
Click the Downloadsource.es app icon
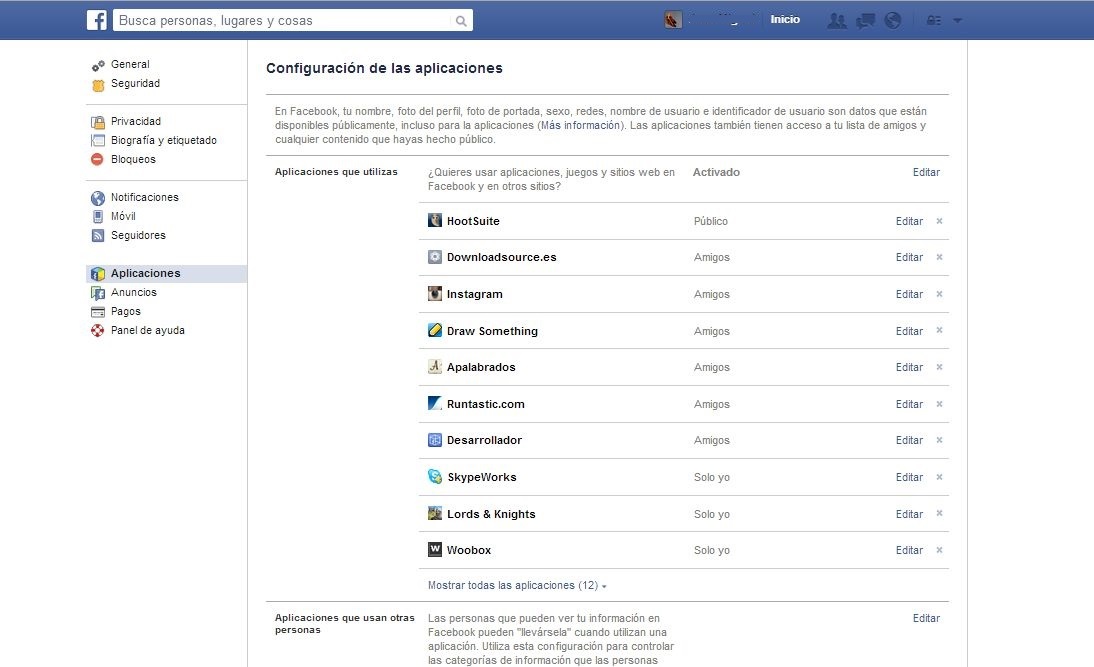pyautogui.click(x=435, y=257)
